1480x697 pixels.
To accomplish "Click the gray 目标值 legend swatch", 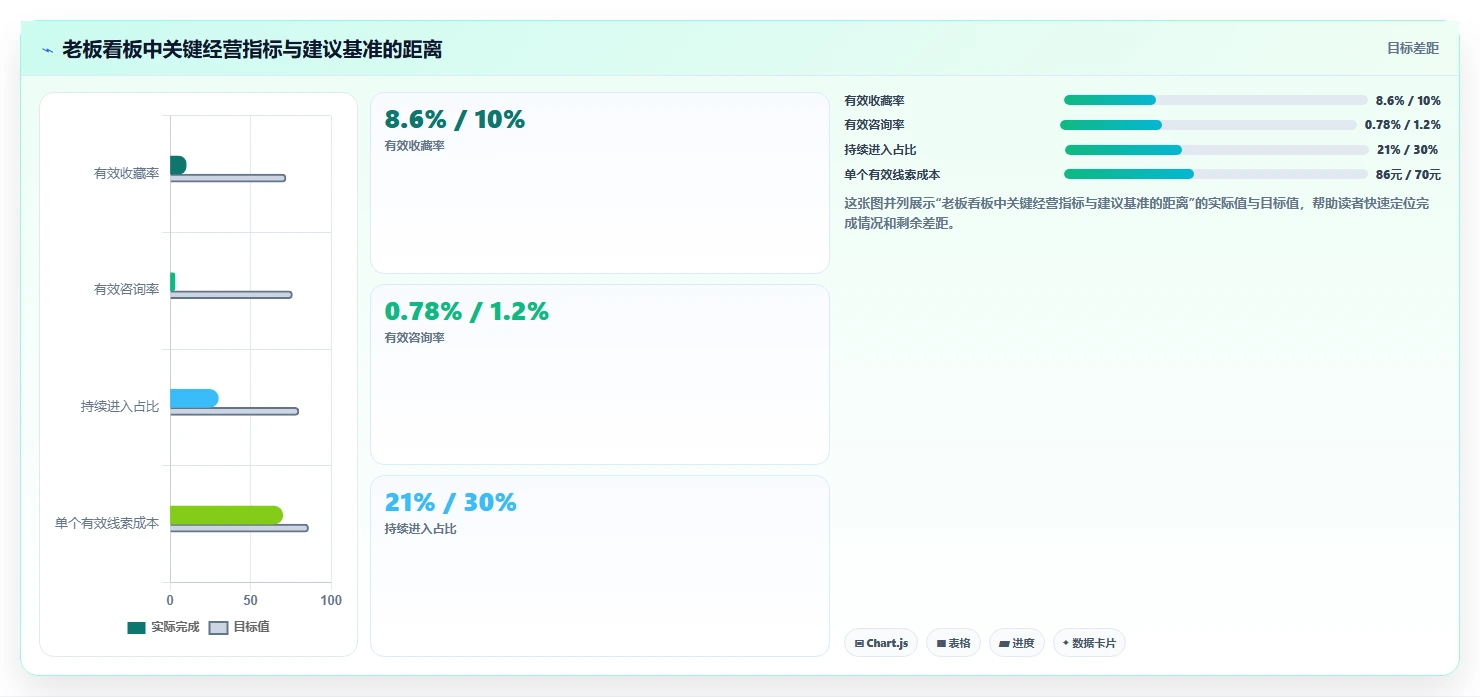I will tap(218, 628).
